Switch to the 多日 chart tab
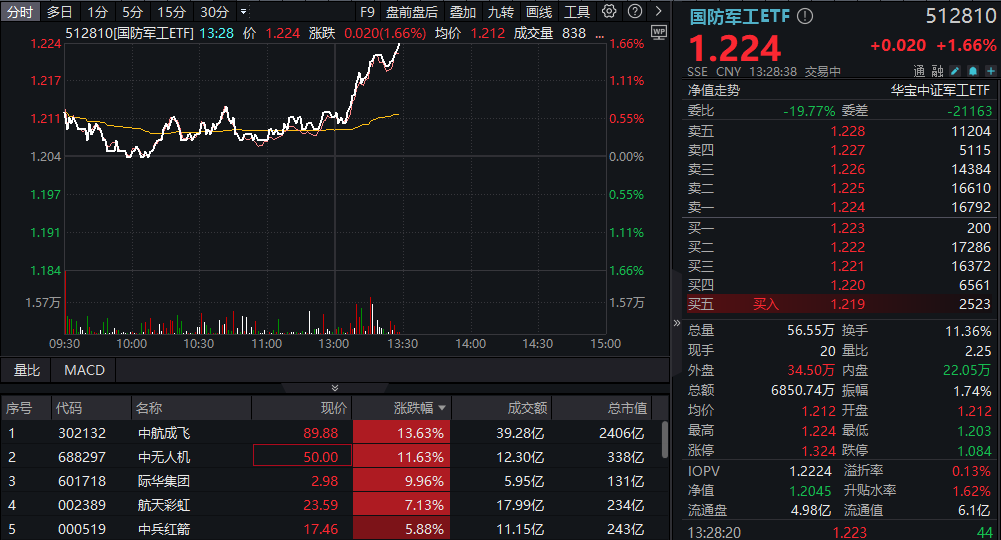 (x=60, y=12)
